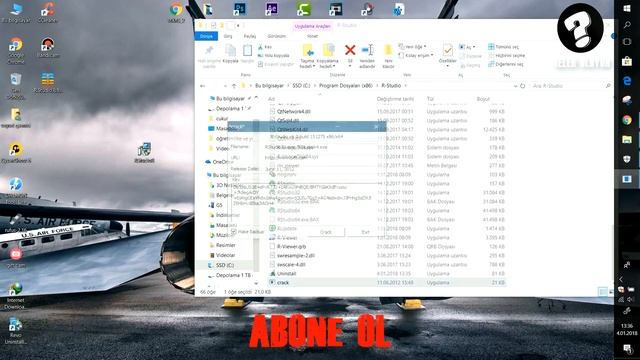Click the Crack button in dialog
Viewport: 640px width, 360px height.
point(326,232)
